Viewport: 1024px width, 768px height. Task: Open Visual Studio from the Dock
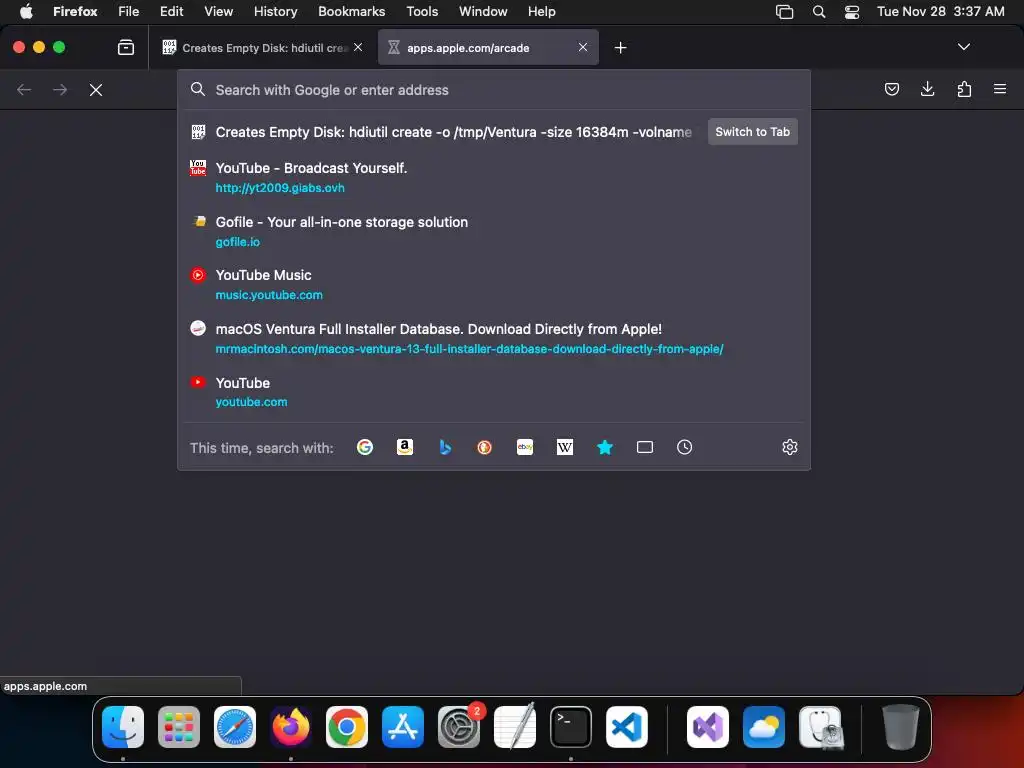click(x=708, y=727)
